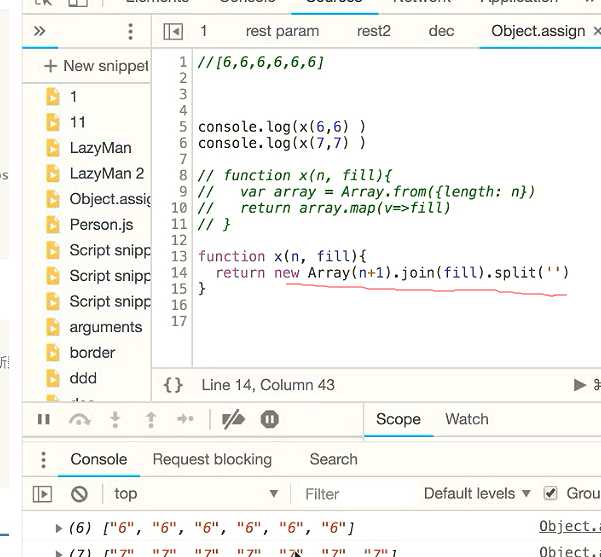The width and height of the screenshot is (601, 557).
Task: Select the Person.js snippet
Action: point(102,225)
